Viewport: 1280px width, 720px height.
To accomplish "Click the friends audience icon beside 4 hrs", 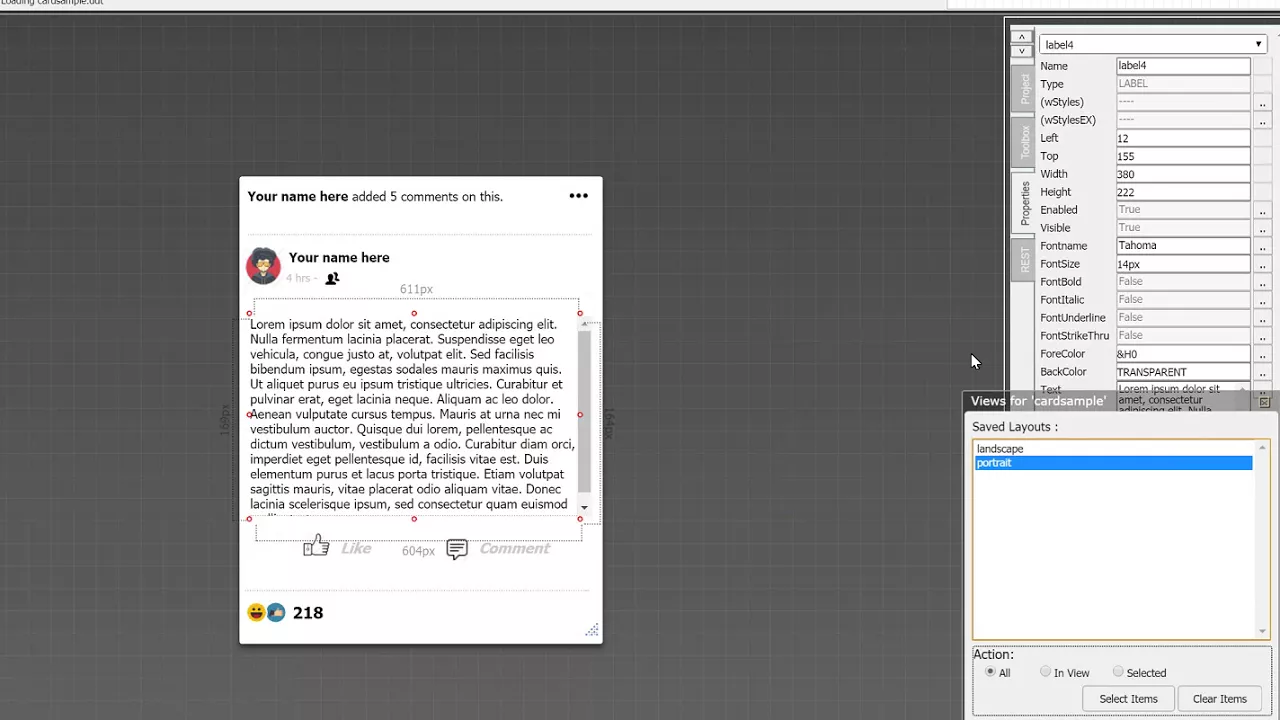I will pos(332,279).
